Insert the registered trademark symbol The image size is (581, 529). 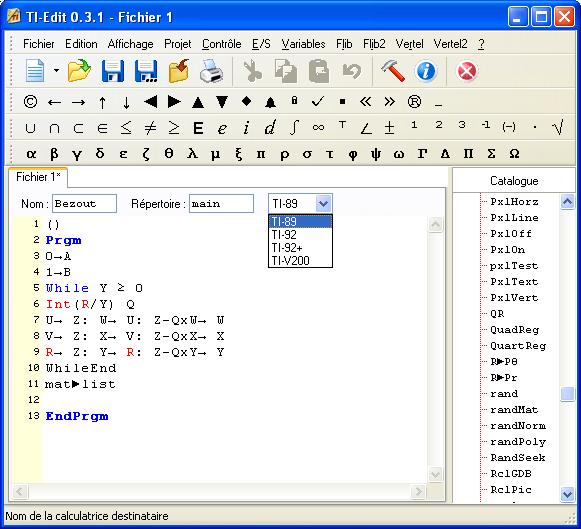414,102
